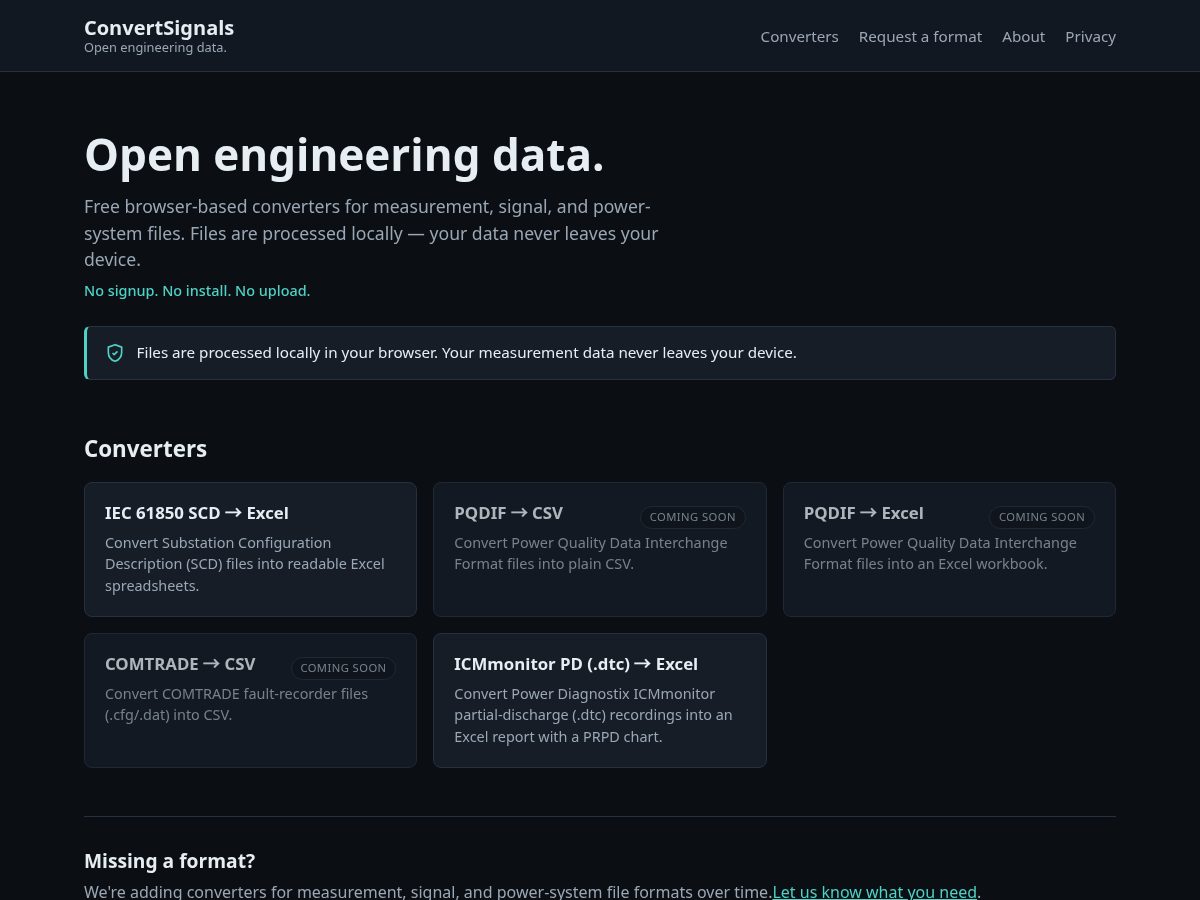Open the ConvertSignals home logo
This screenshot has height=900, width=1200.
coord(159,36)
